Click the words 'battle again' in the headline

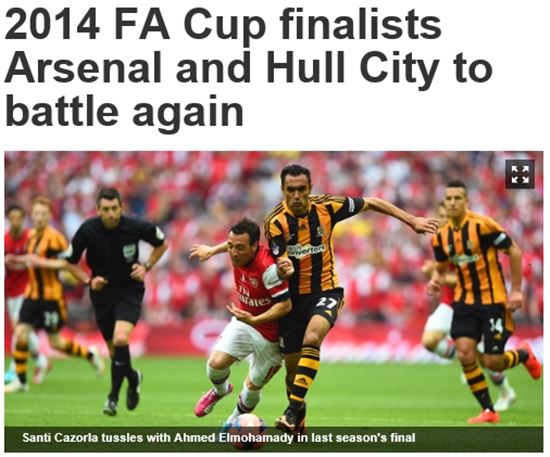click(125, 109)
